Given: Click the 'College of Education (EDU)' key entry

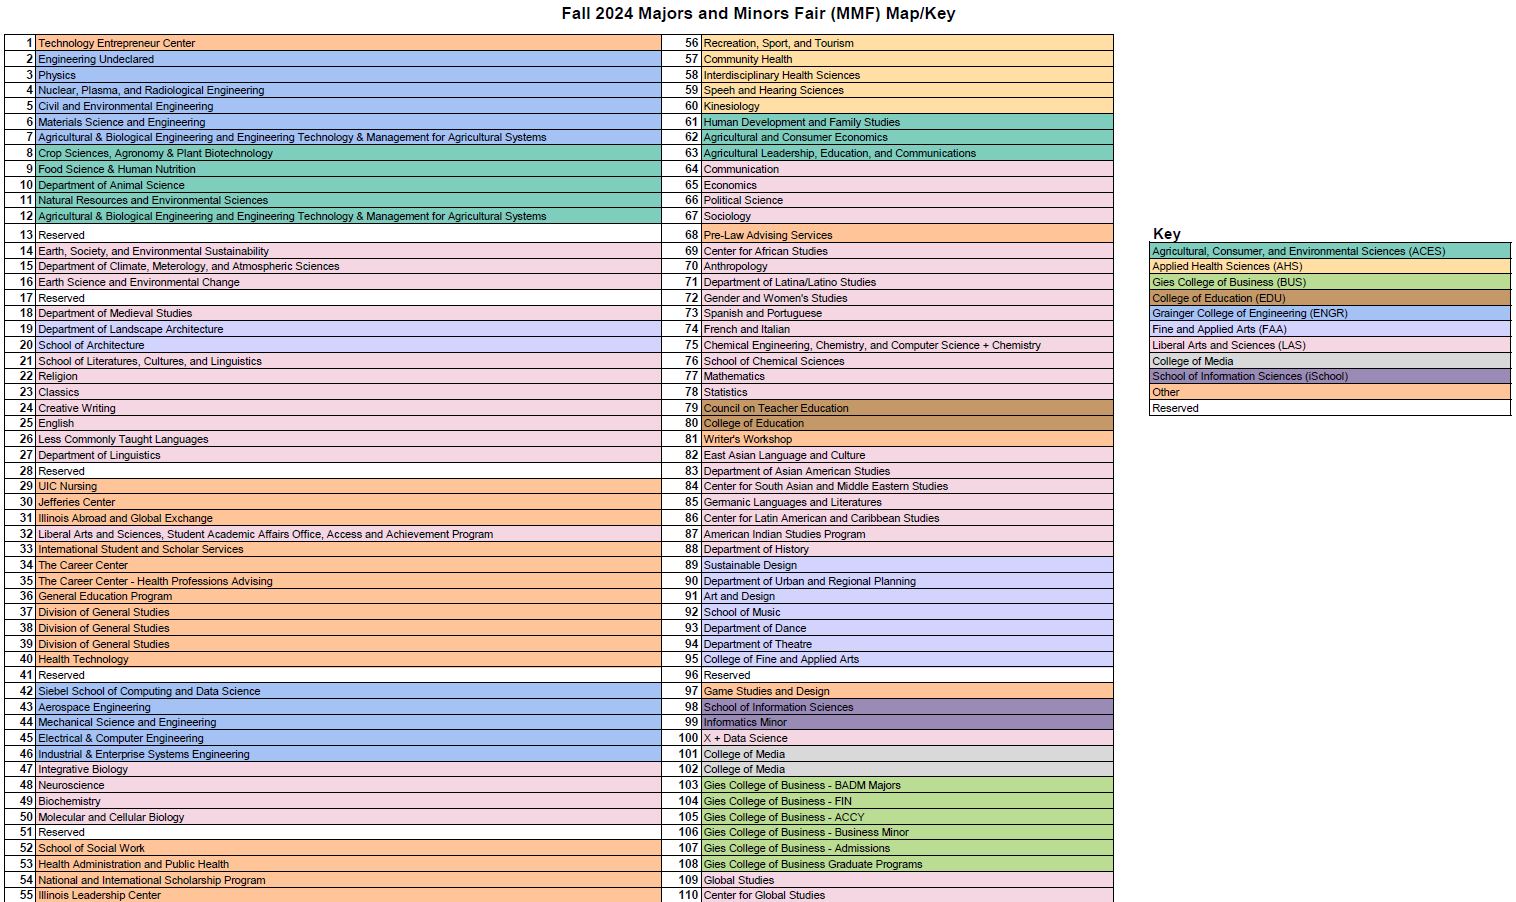Looking at the screenshot, I should tap(1330, 298).
